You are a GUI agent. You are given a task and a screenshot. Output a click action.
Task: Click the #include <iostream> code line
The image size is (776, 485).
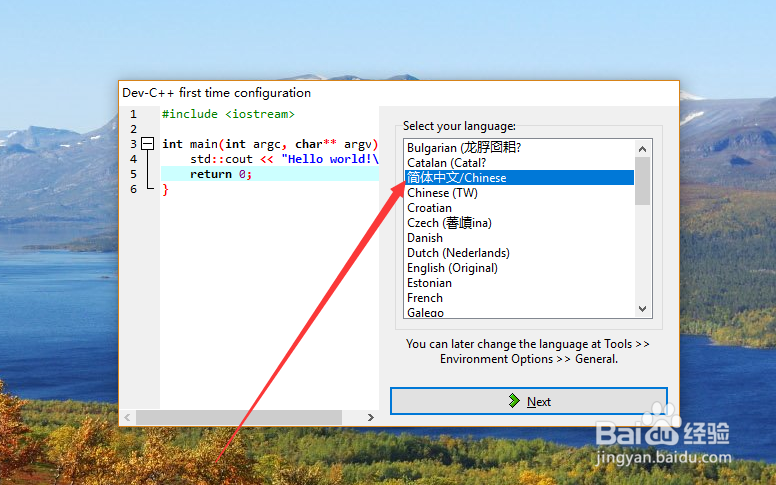click(228, 114)
